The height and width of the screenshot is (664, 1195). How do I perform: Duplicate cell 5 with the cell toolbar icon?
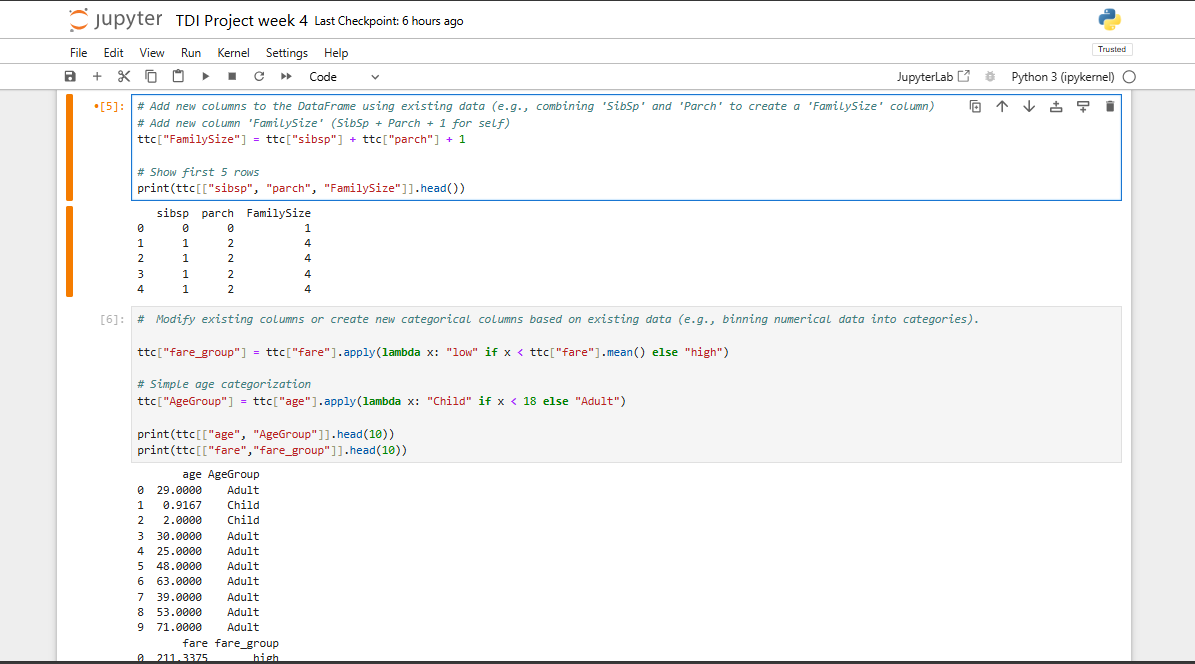pyautogui.click(x=976, y=107)
